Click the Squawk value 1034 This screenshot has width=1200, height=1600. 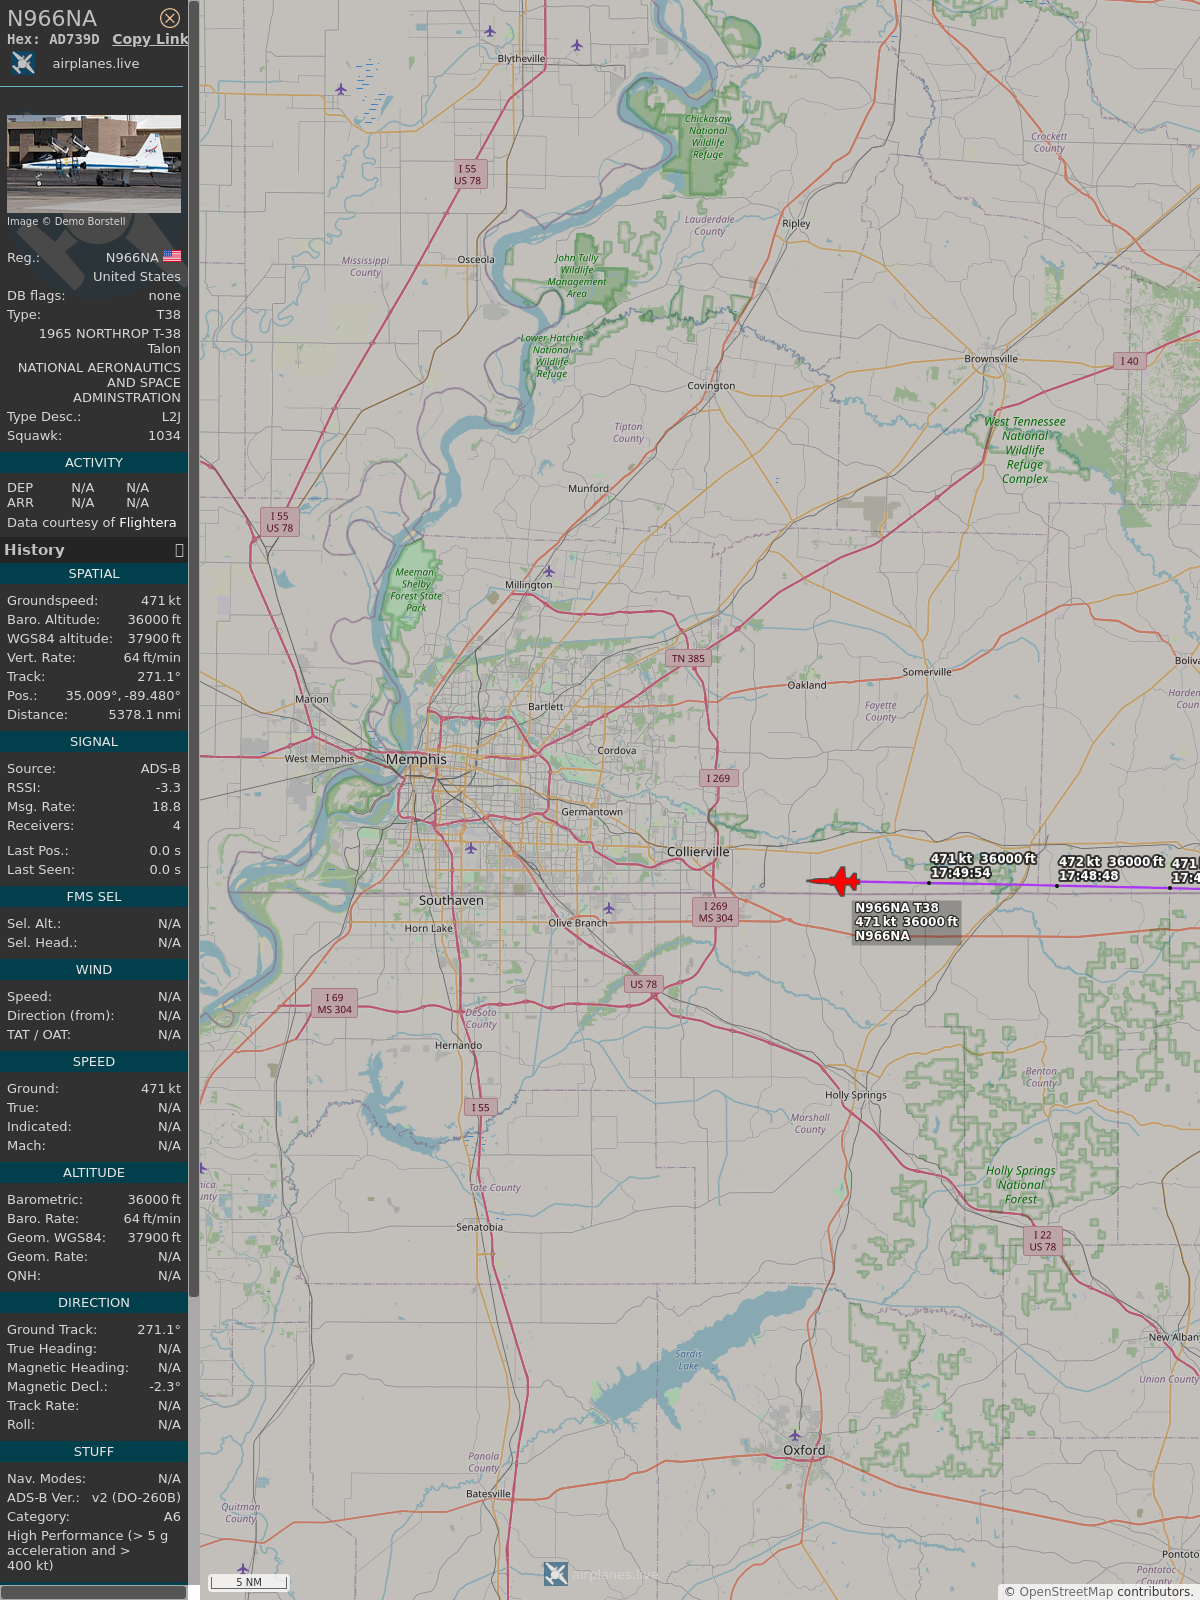[x=164, y=436]
